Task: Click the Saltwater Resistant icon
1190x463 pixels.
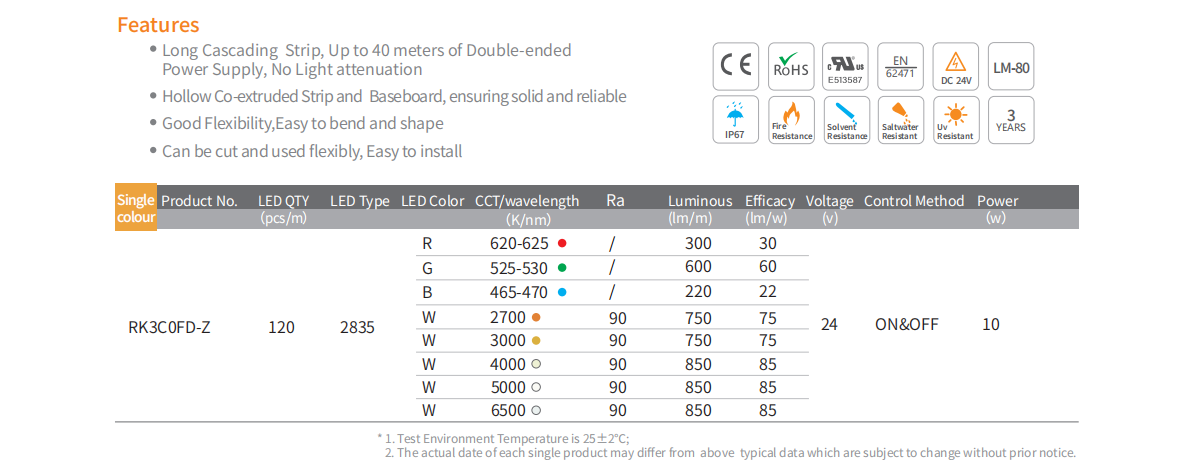Action: click(x=900, y=120)
